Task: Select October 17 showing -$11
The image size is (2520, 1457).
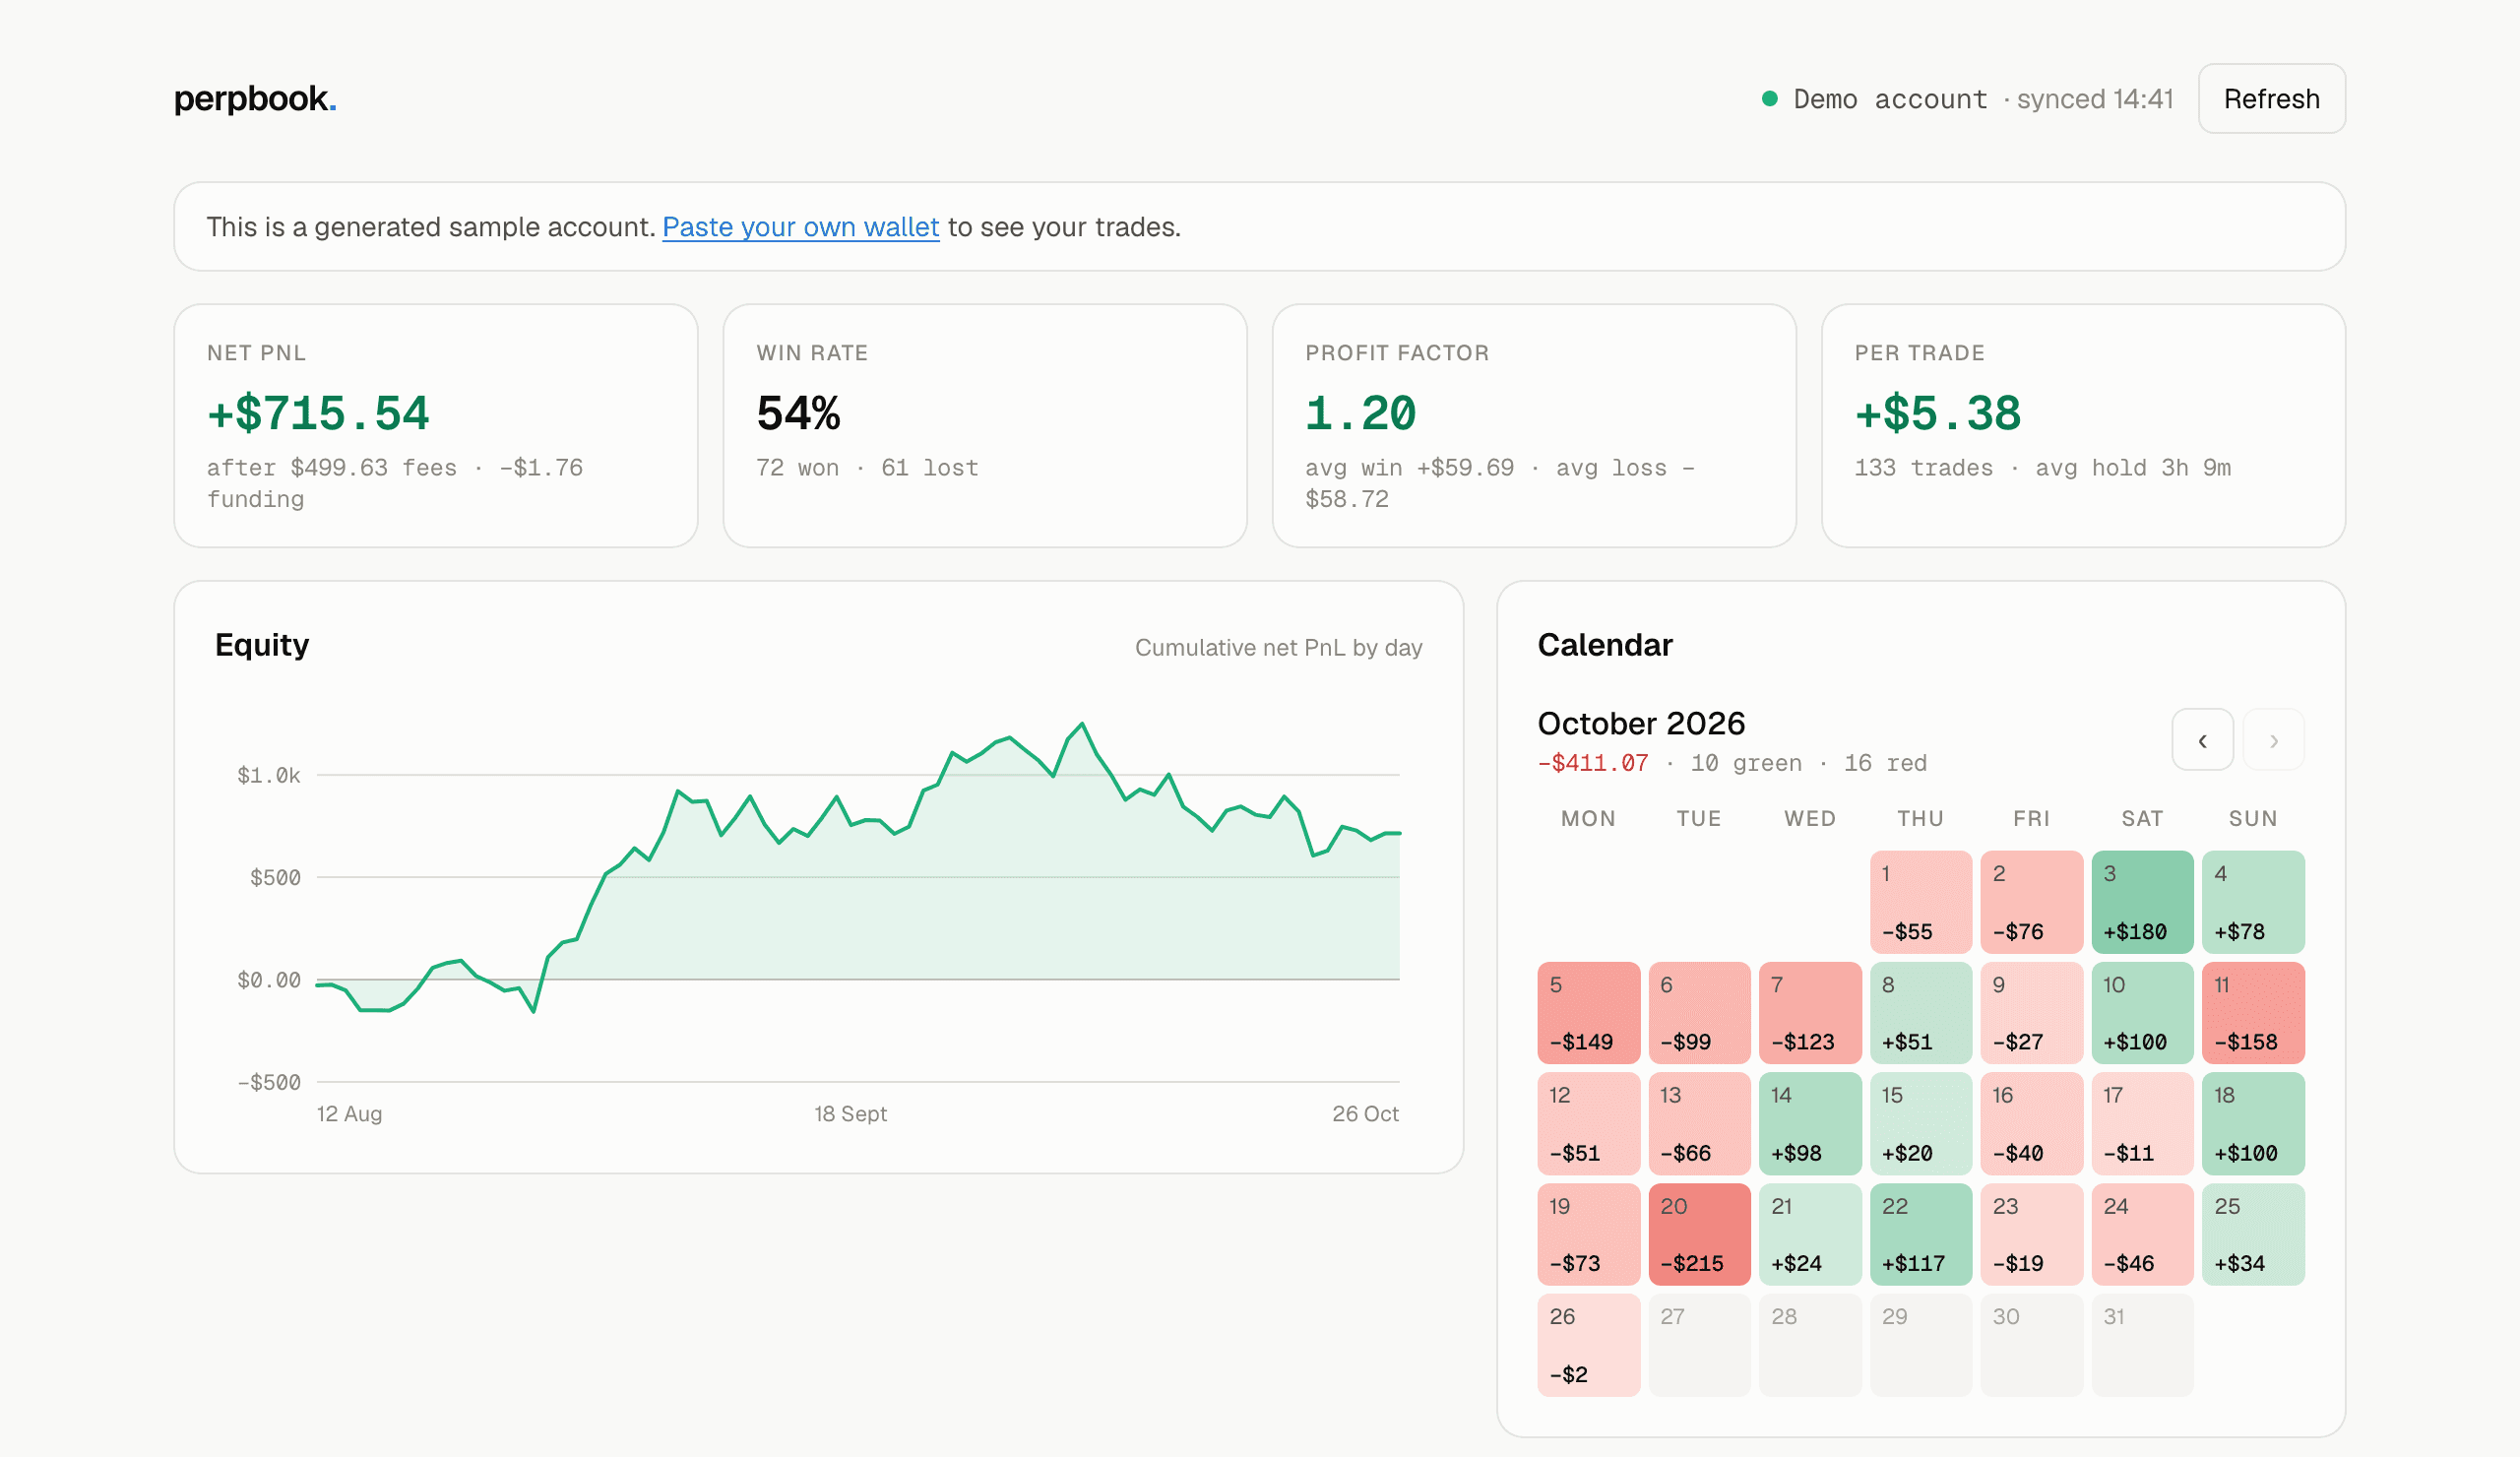Action: pyautogui.click(x=2142, y=1123)
